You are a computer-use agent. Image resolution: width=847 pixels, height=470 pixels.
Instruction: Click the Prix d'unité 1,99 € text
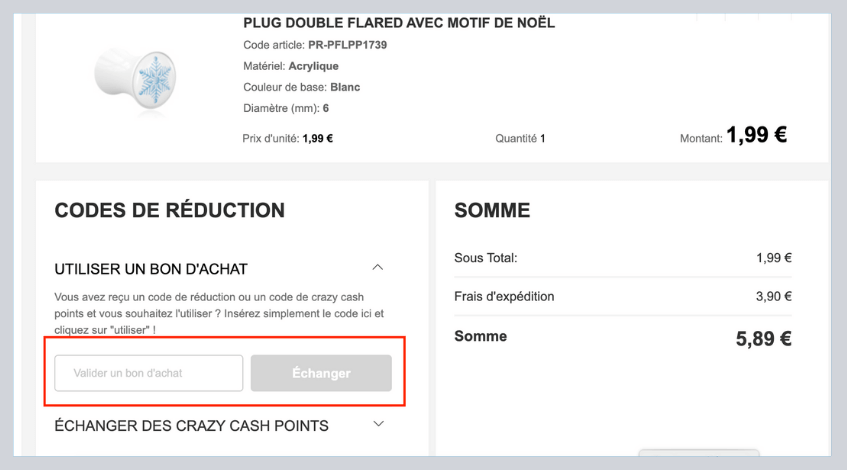[x=288, y=139]
